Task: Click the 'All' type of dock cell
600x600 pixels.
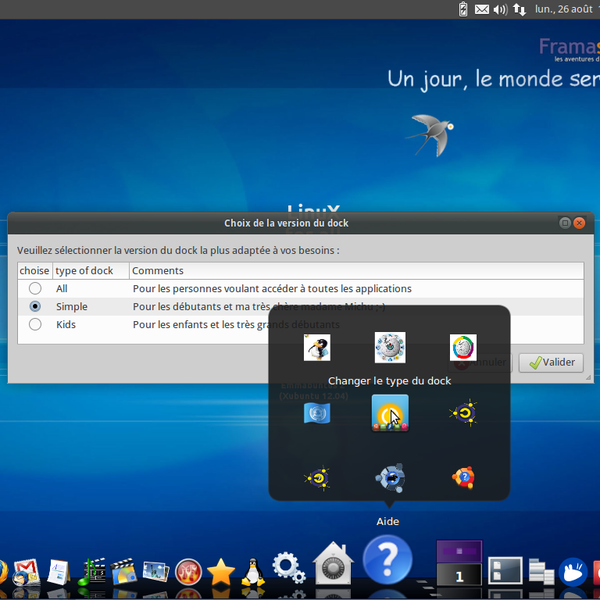Action: [62, 289]
